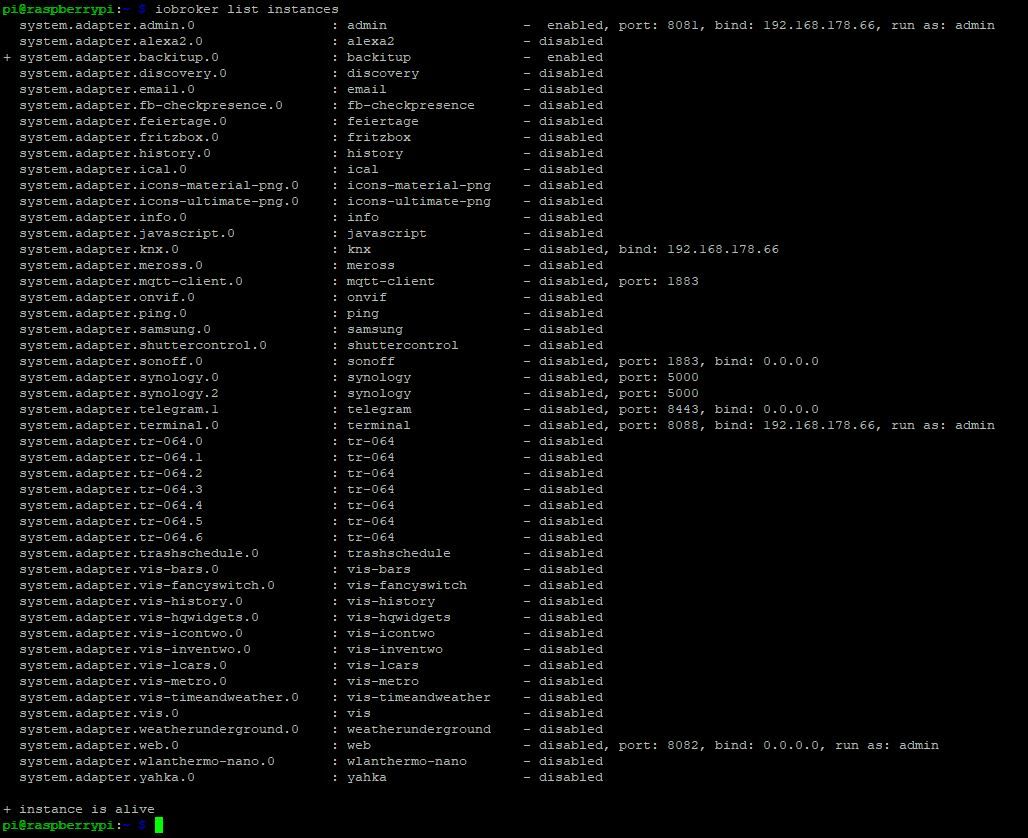Select text 'system.adapter.vis-timeandweather.0'

159,697
